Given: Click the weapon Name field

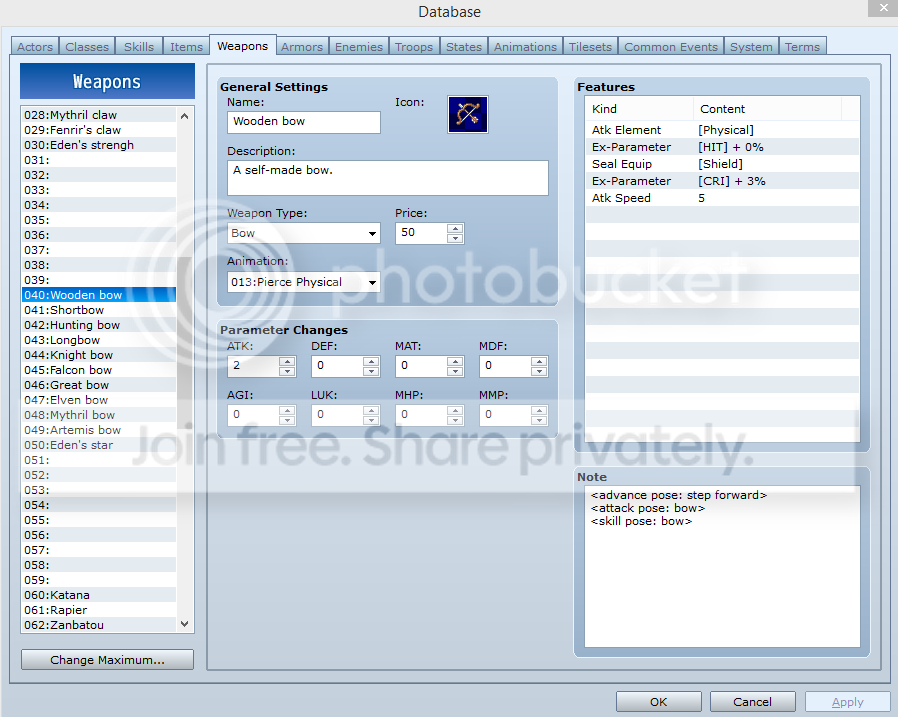Looking at the screenshot, I should tap(304, 122).
